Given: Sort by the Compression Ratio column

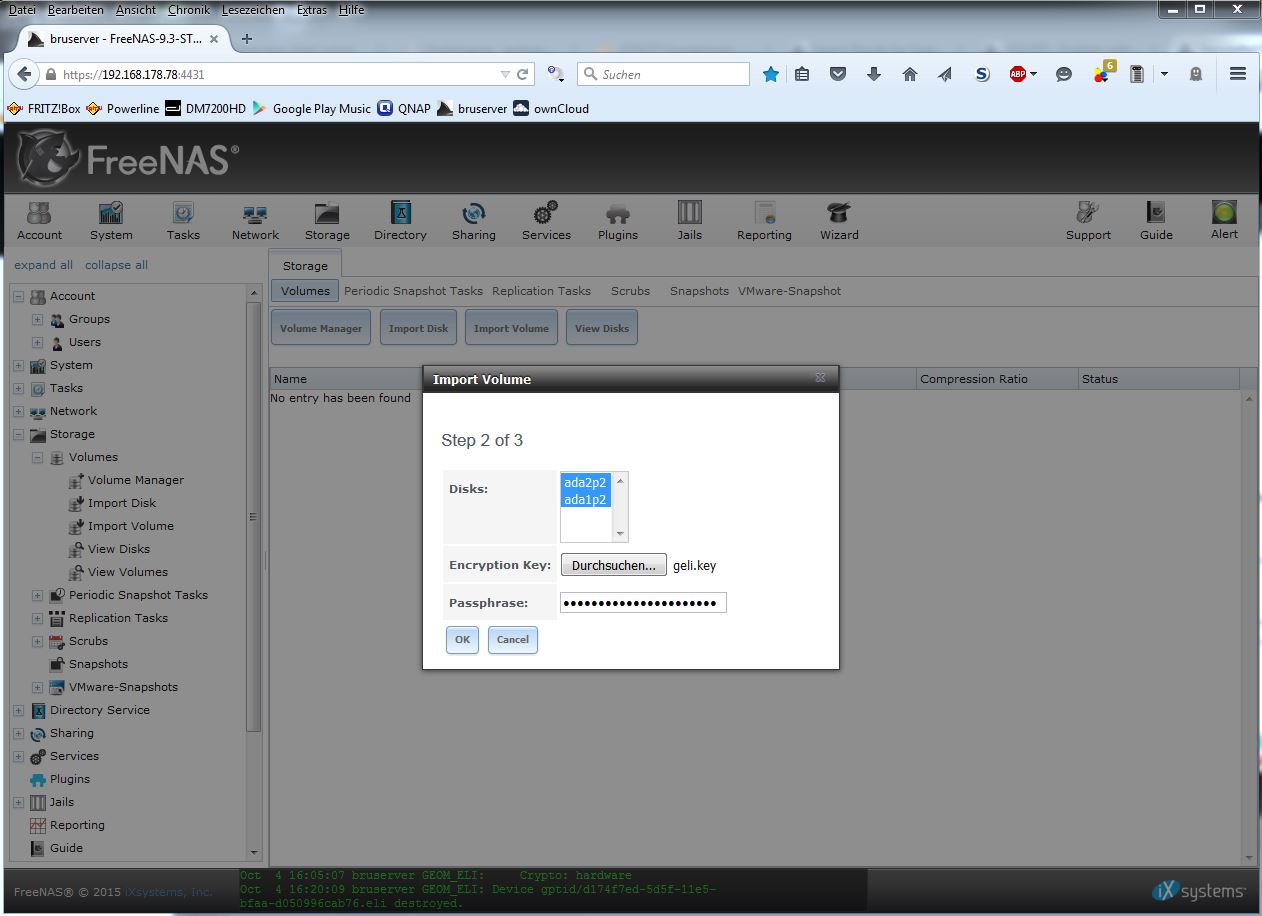Looking at the screenshot, I should tap(996, 379).
